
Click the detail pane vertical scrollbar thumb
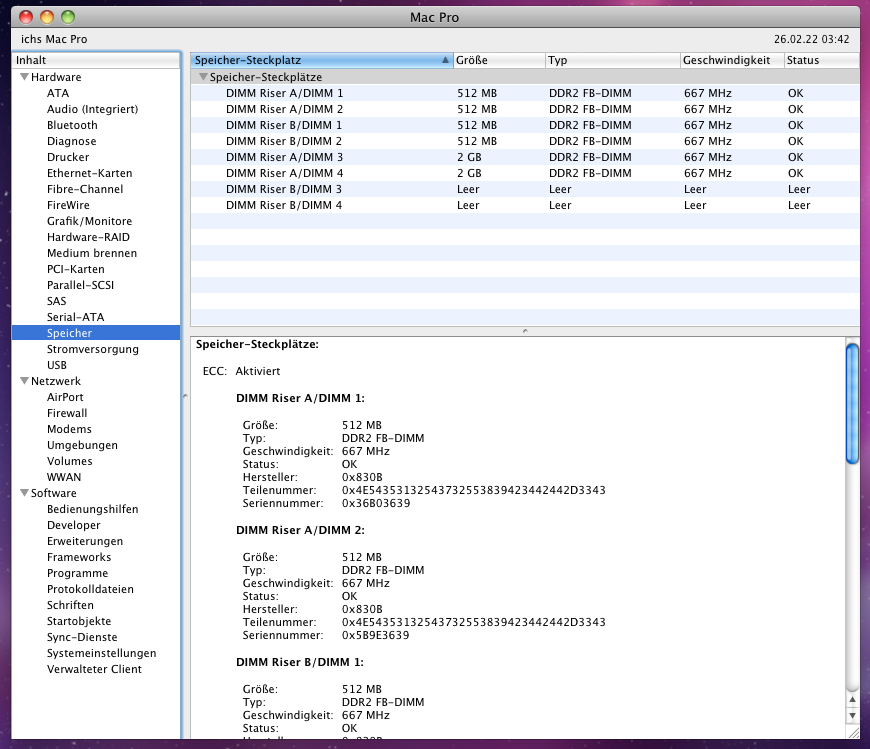[852, 403]
